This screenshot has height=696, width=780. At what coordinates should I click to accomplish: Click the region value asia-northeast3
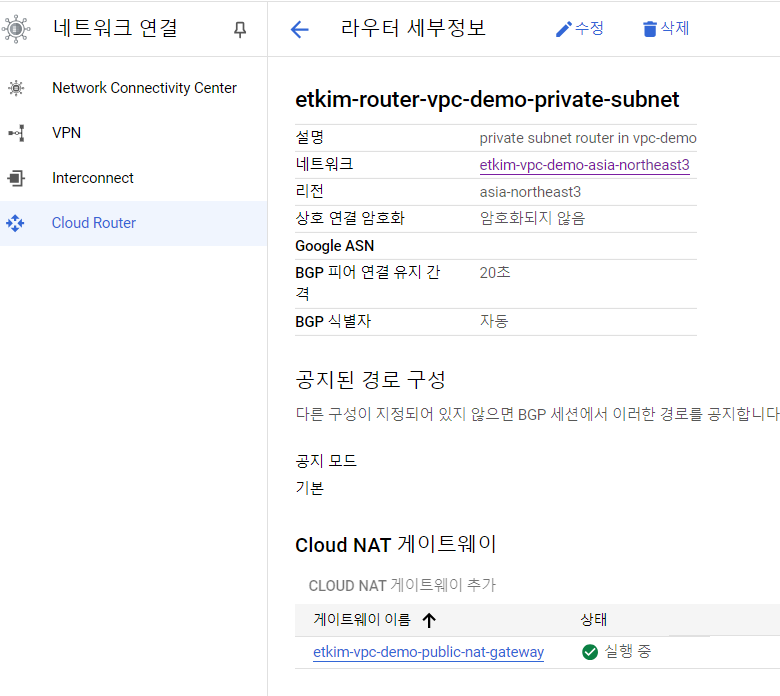[530, 192]
